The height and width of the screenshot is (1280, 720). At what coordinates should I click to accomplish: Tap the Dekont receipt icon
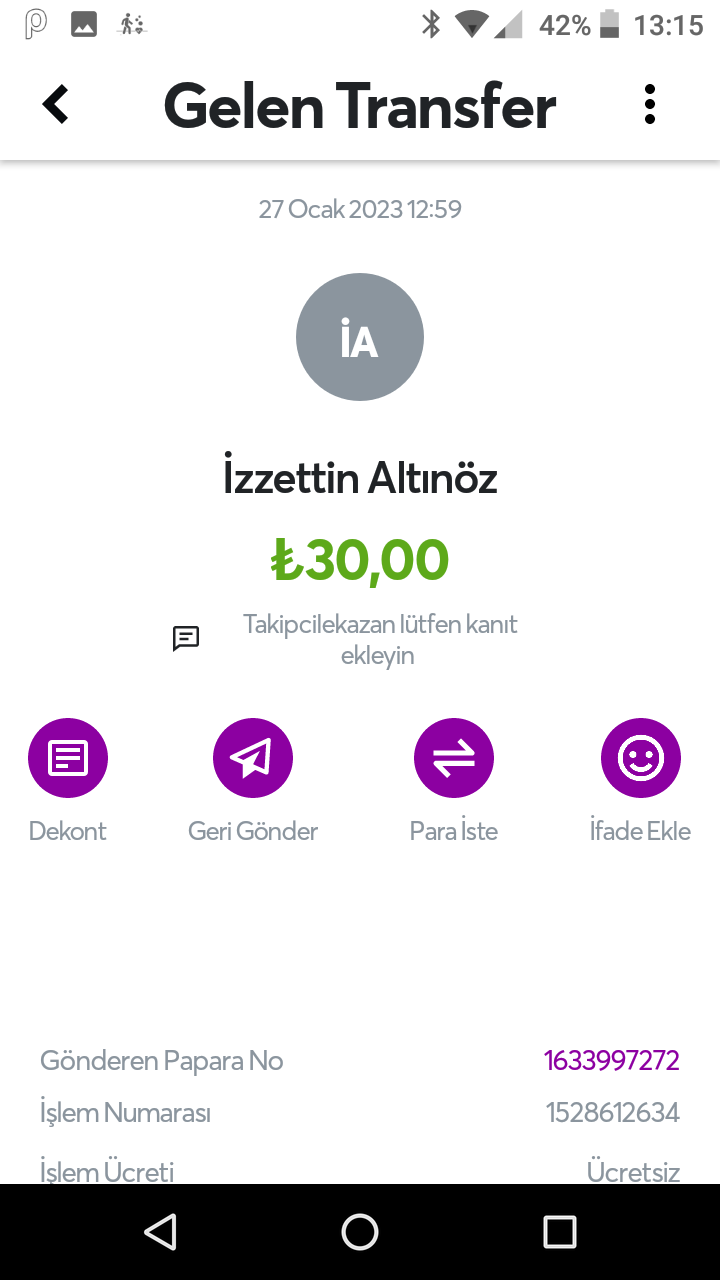coord(68,758)
